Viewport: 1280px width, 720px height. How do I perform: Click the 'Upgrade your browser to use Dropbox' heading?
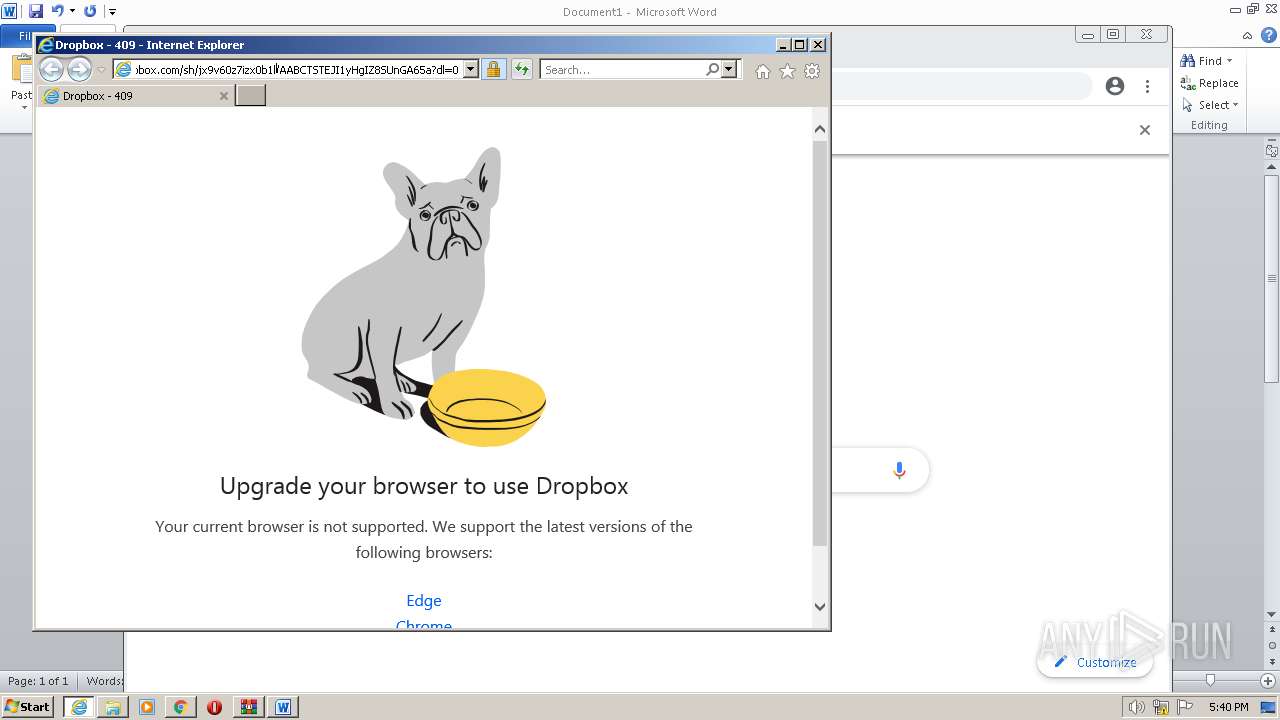424,486
